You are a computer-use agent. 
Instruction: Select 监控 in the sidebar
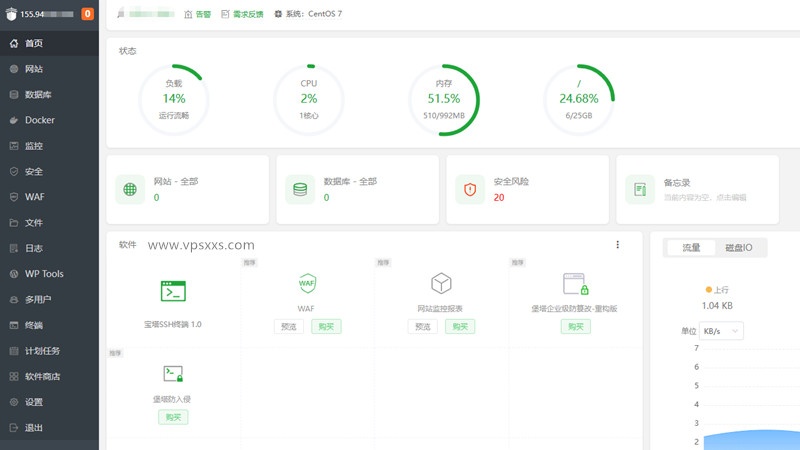point(49,146)
